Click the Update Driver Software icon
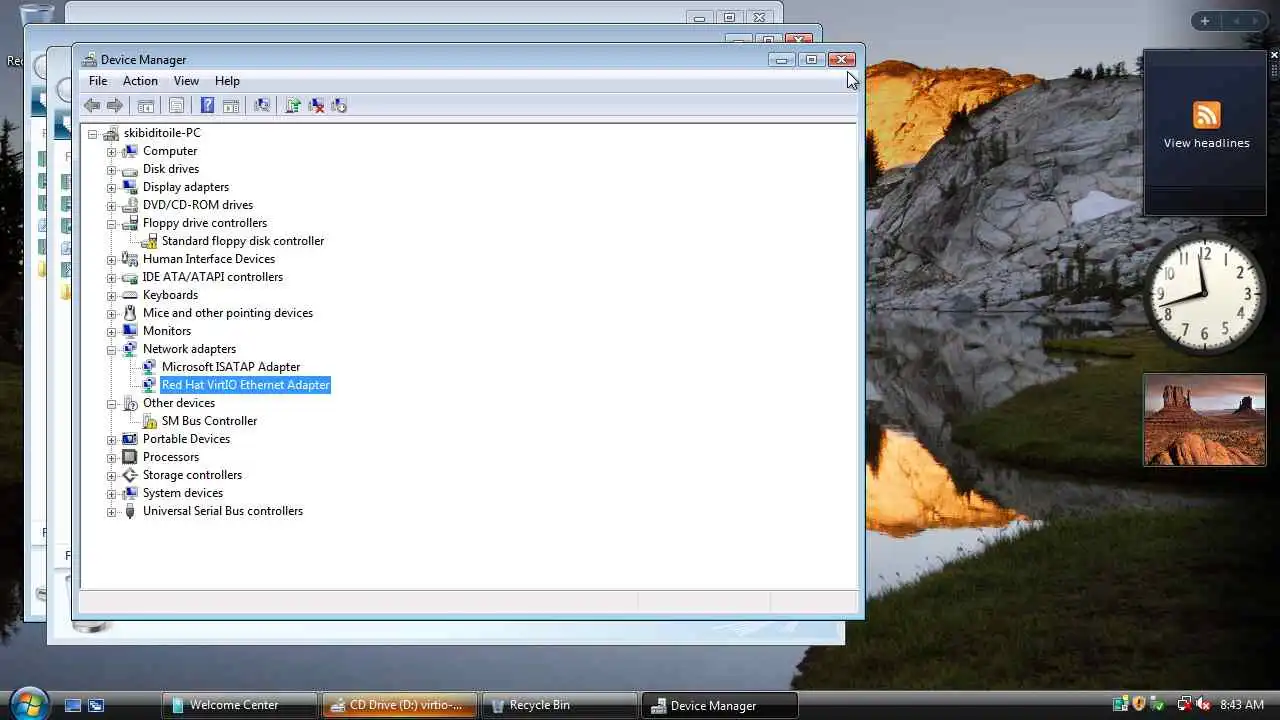The image size is (1280, 720). pyautogui.click(x=293, y=105)
